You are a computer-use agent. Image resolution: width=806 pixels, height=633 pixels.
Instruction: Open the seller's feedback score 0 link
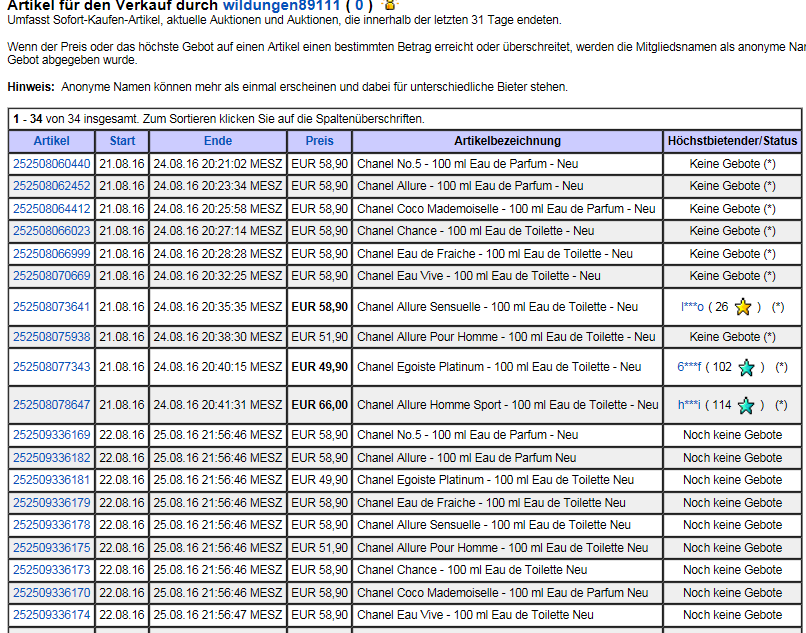(x=359, y=6)
